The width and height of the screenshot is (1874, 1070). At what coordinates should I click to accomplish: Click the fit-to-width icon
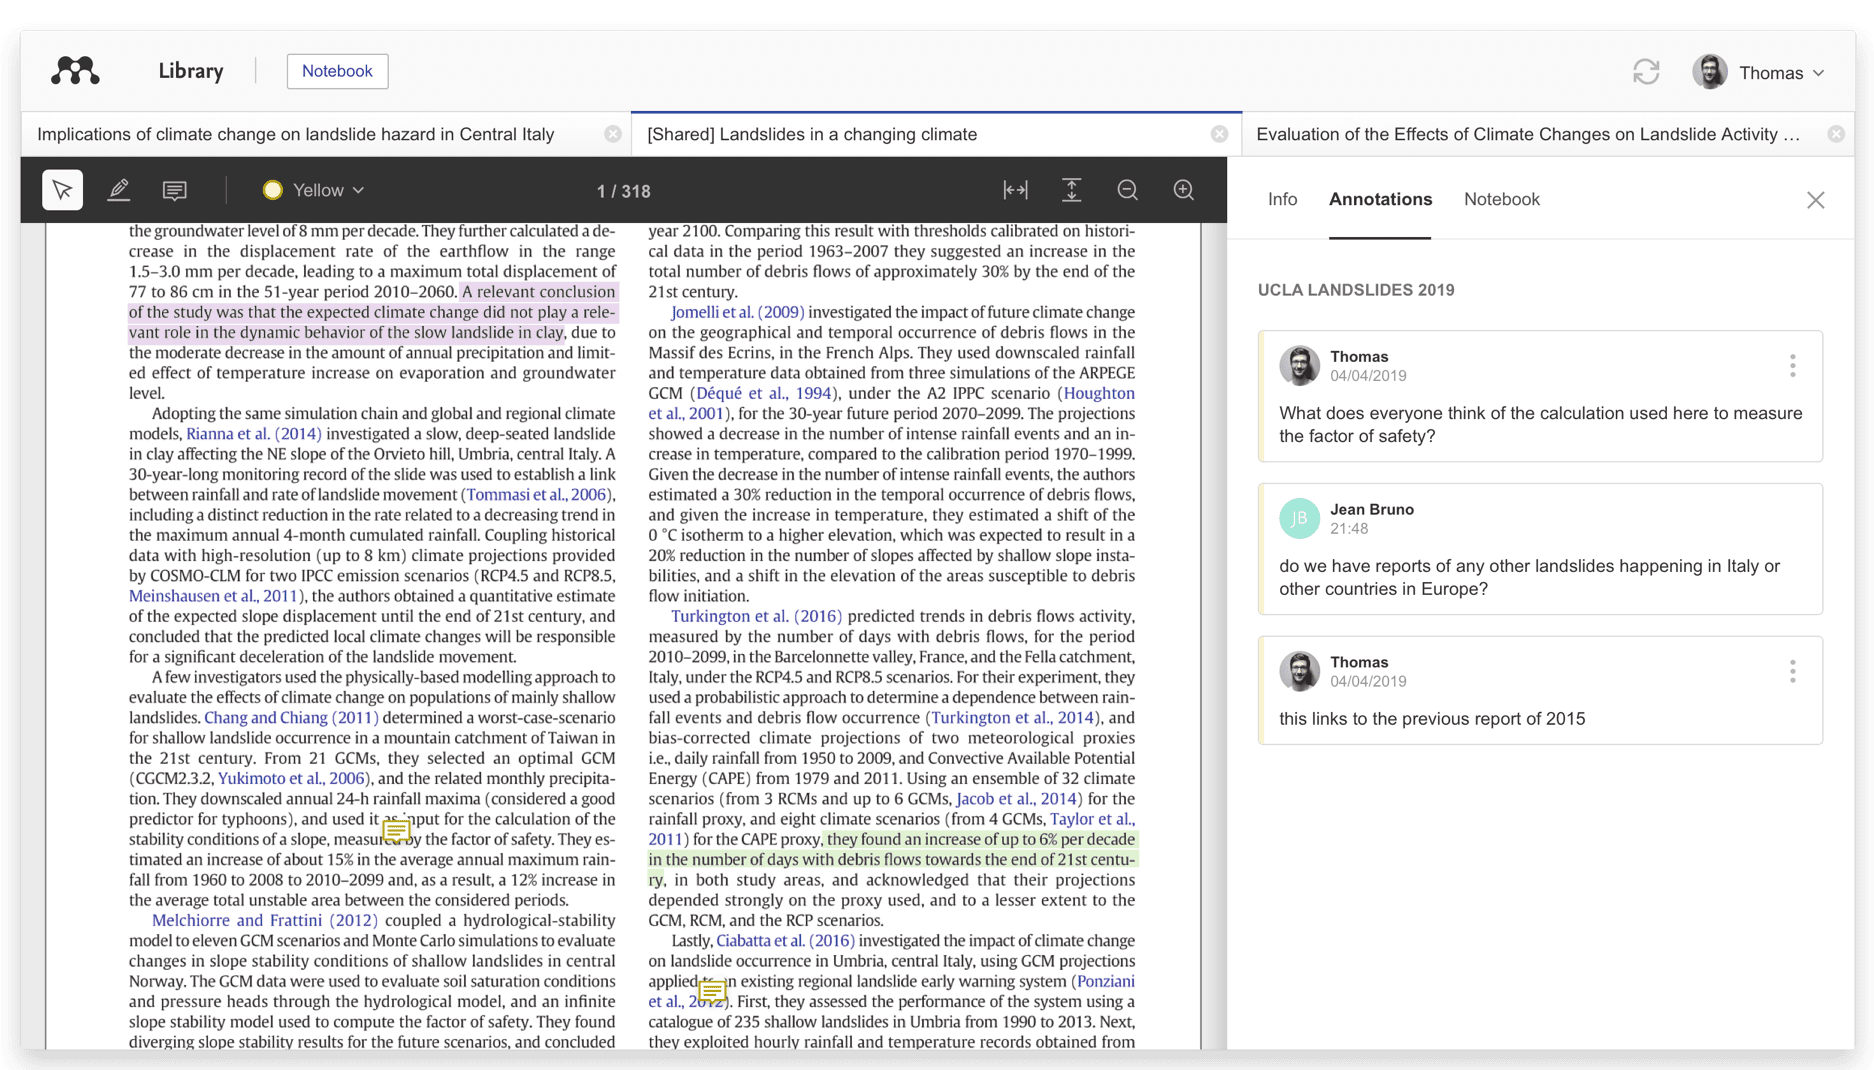(1015, 190)
